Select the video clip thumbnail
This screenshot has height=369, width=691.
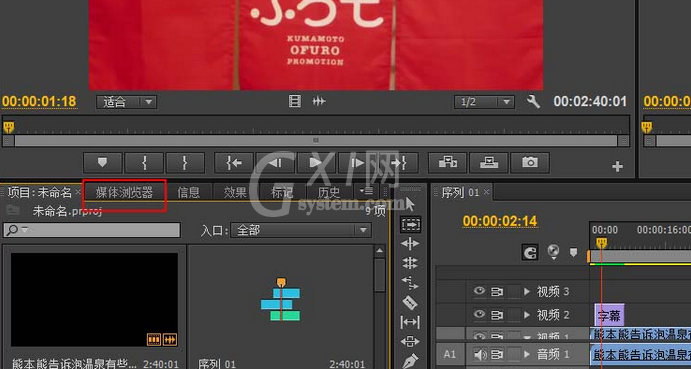click(94, 300)
